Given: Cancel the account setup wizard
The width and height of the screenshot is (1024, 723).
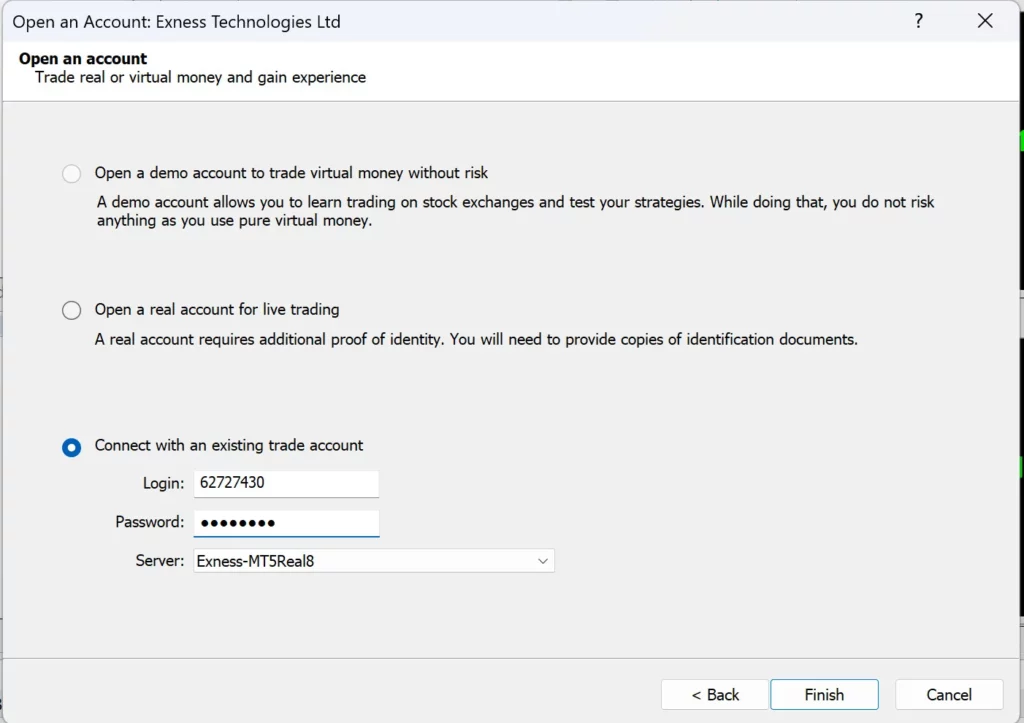Looking at the screenshot, I should click(x=948, y=695).
